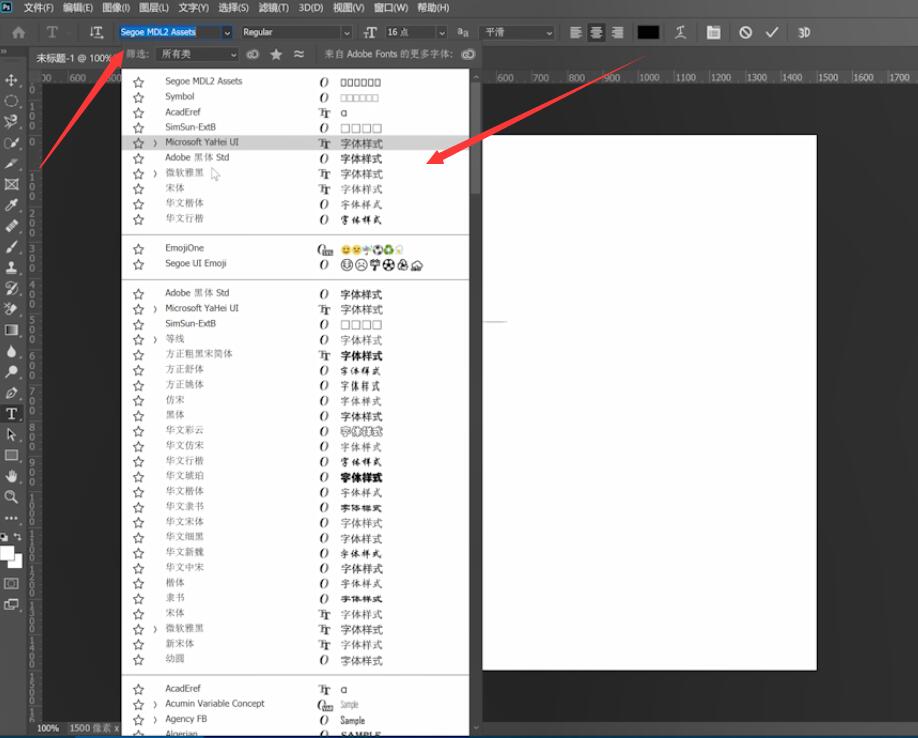
Task: Right align text
Action: pyautogui.click(x=617, y=32)
